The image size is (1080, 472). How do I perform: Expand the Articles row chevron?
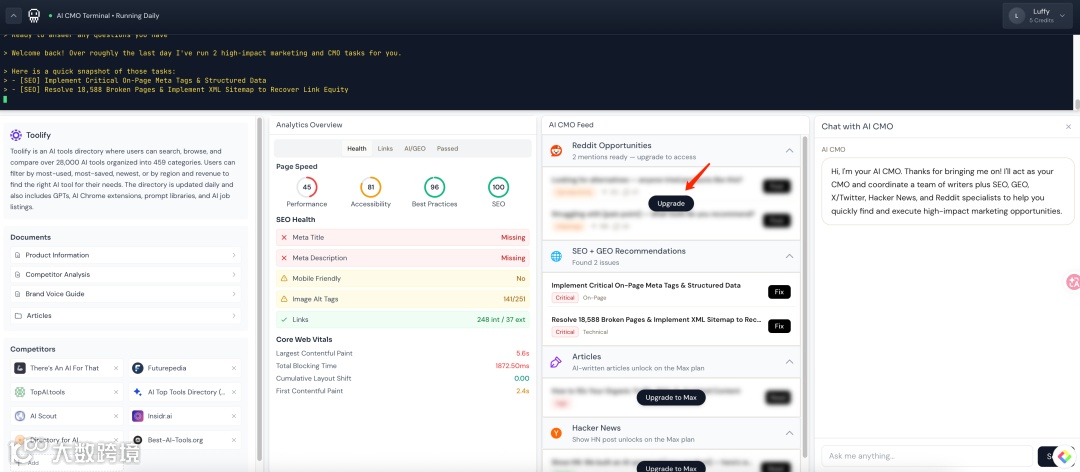coord(233,316)
